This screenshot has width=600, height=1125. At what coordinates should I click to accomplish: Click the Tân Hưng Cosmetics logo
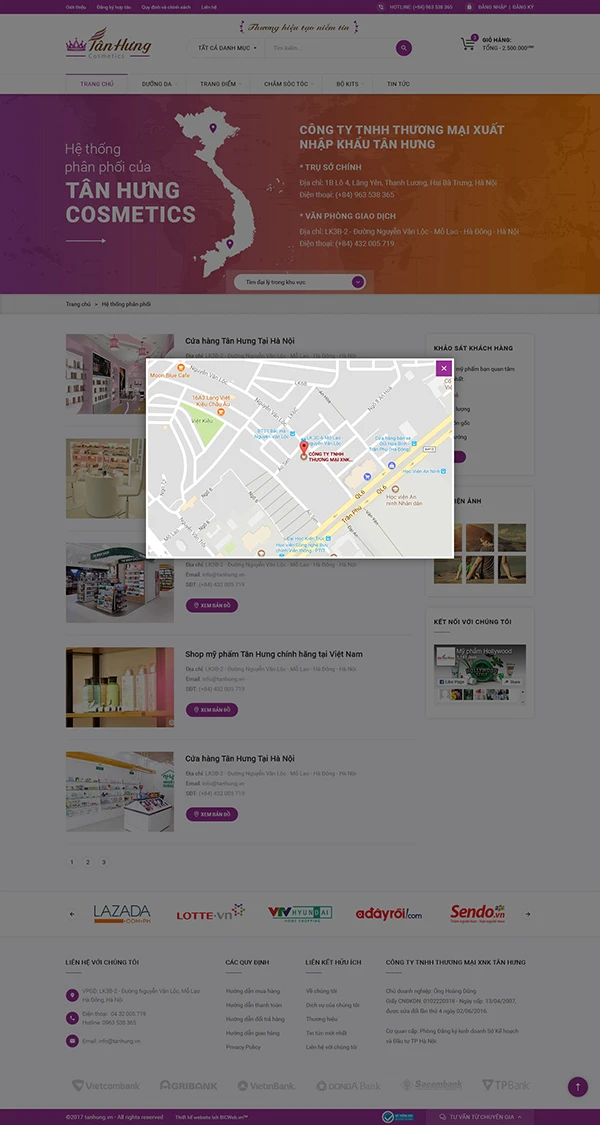108,44
